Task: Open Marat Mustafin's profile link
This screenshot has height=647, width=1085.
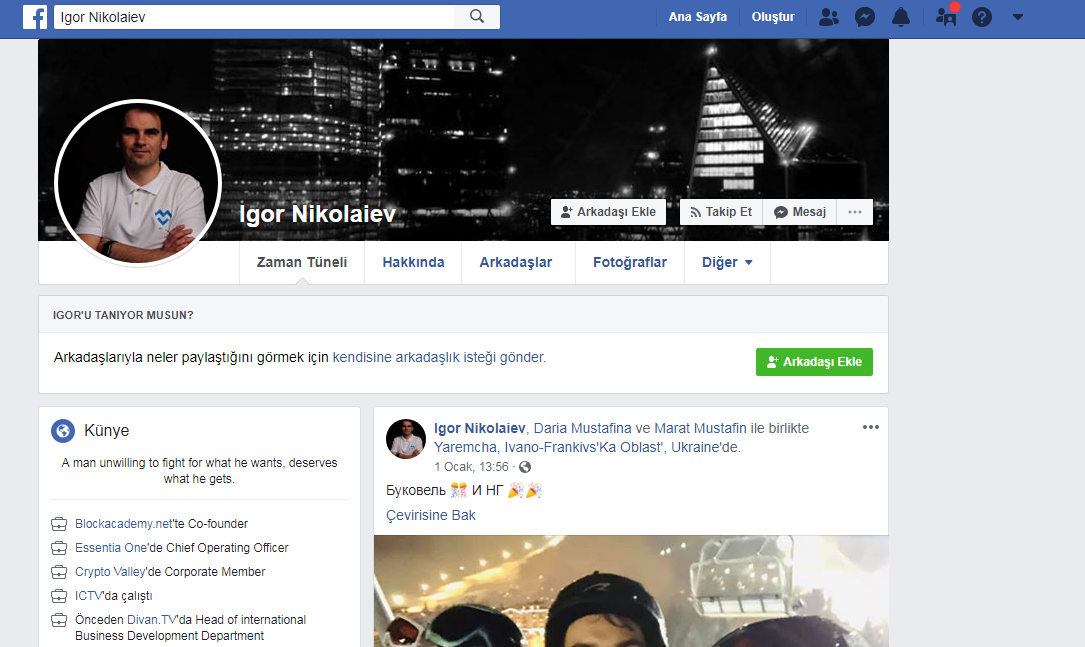Action: pos(700,428)
